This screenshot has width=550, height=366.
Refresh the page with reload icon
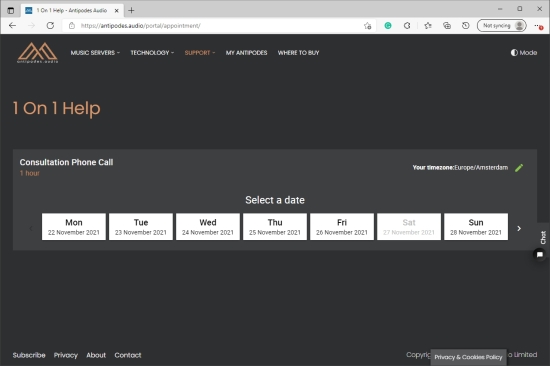(50, 26)
